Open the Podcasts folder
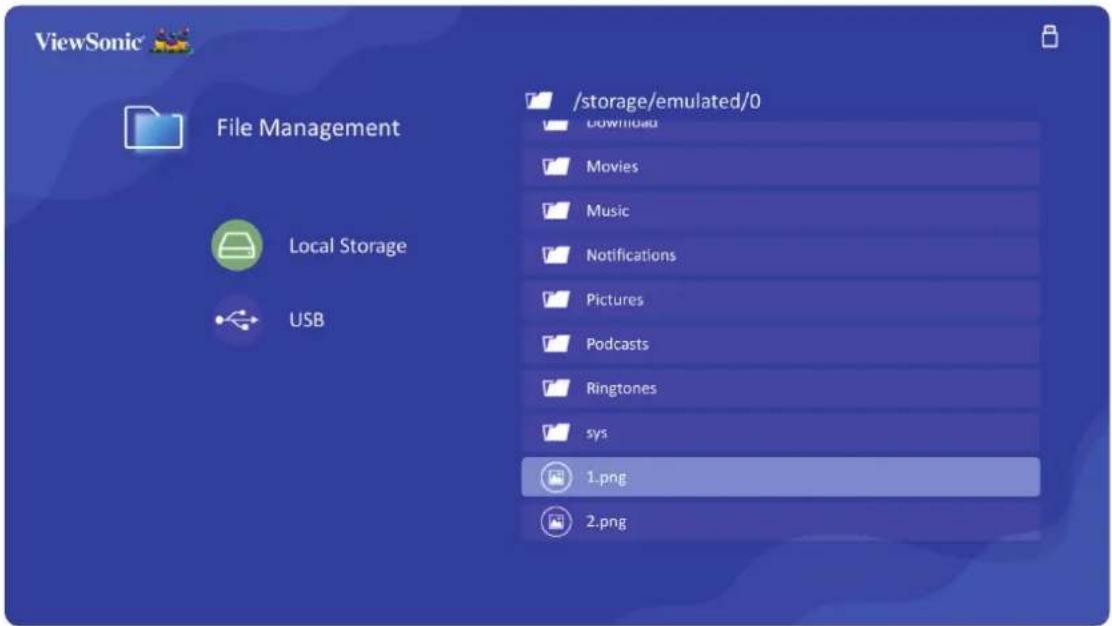This screenshot has height=626, width=1112. click(x=781, y=344)
